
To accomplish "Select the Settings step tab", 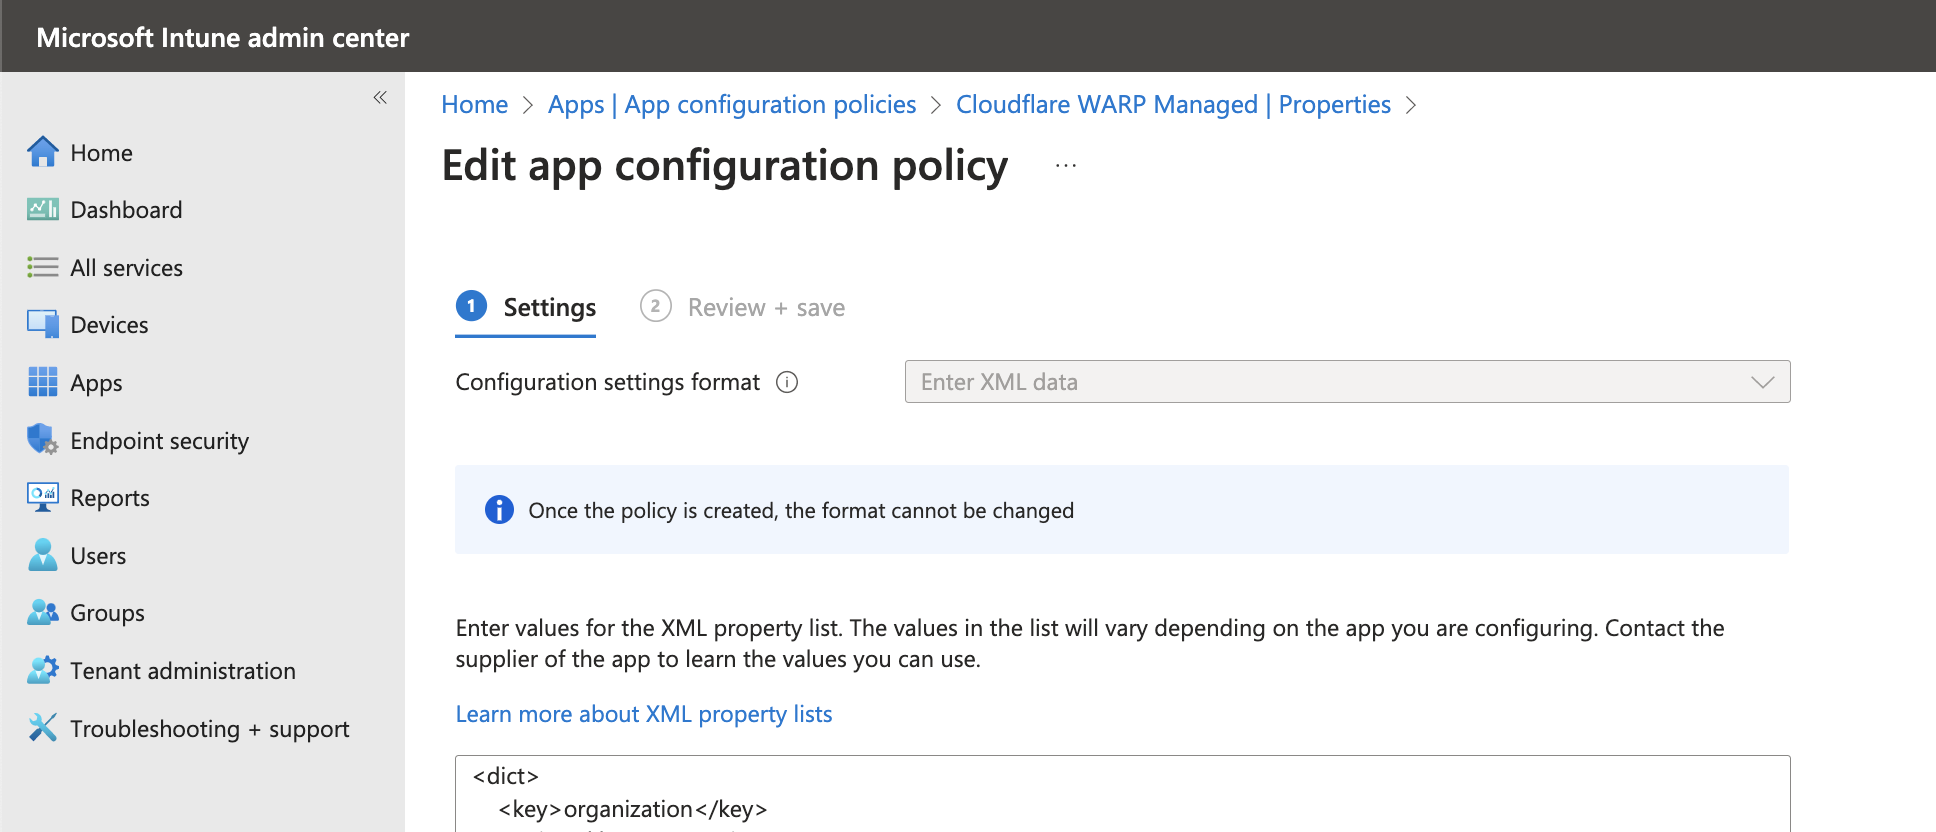I will click(526, 307).
